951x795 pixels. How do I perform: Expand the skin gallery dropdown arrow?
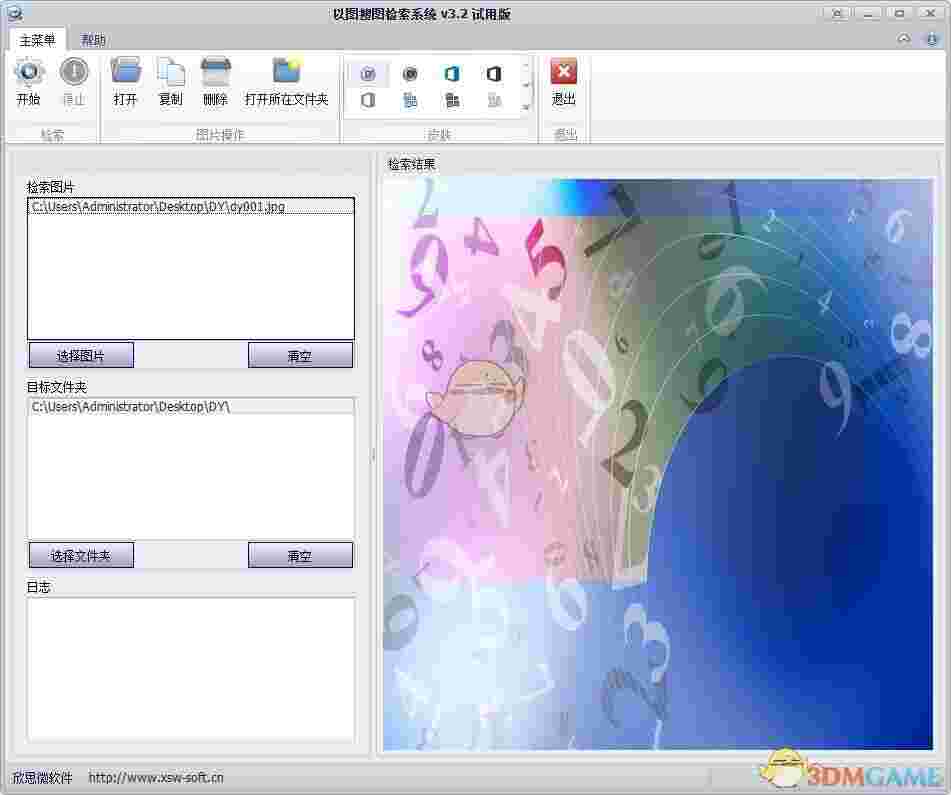pos(526,107)
